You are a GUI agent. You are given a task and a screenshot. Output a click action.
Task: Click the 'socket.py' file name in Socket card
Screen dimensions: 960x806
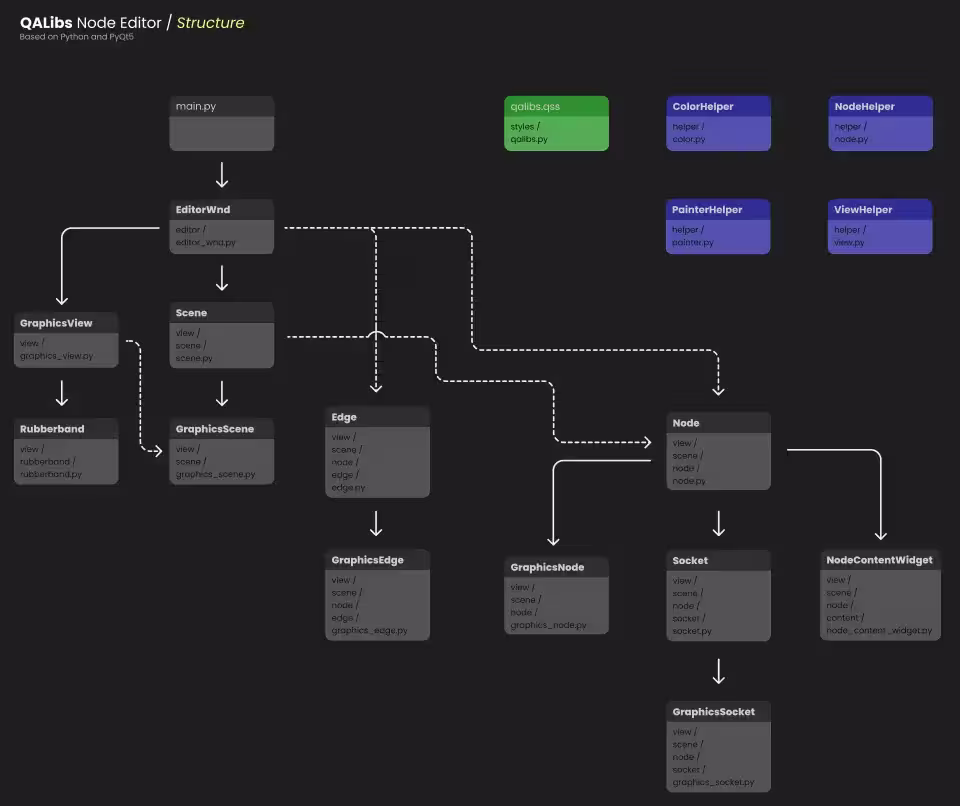pos(692,631)
